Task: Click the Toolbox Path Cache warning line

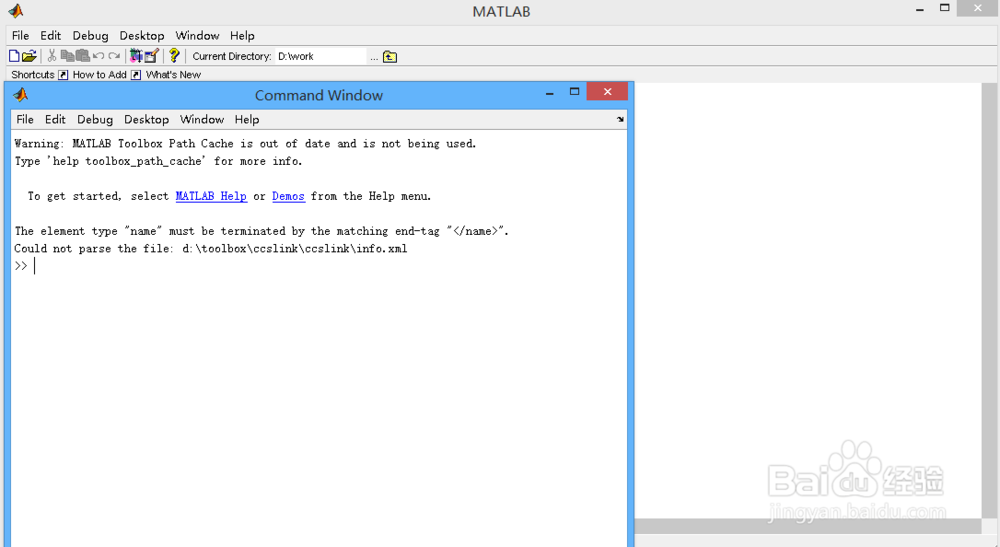Action: (245, 143)
